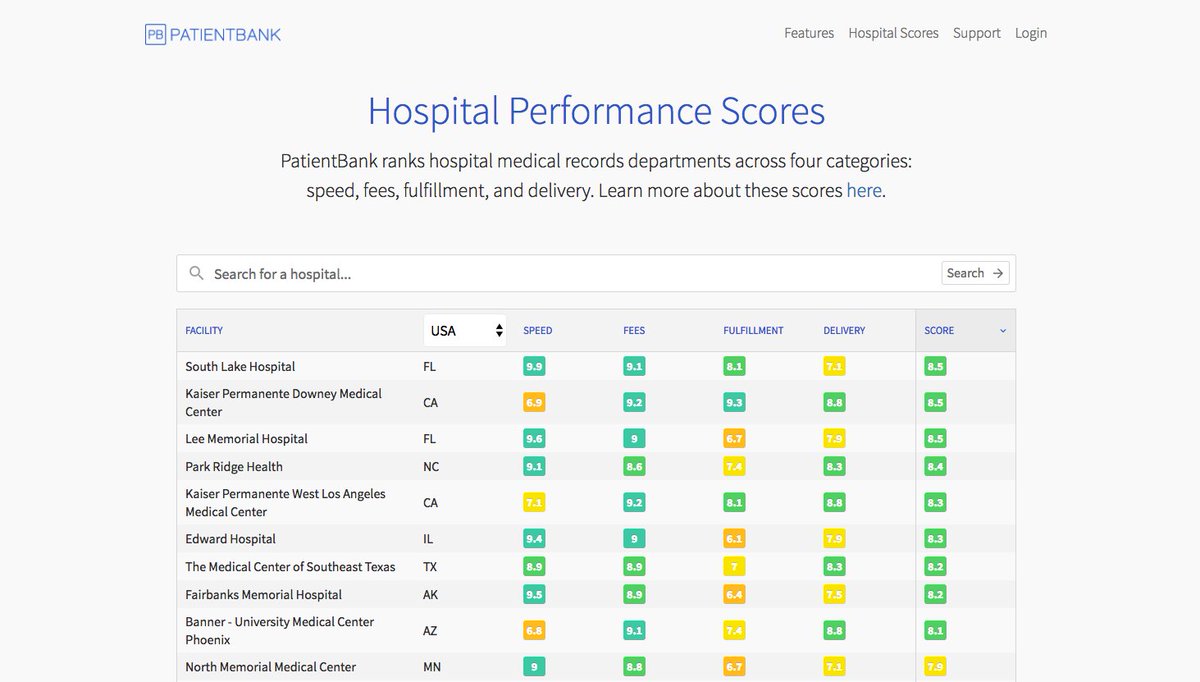The height and width of the screenshot is (682, 1200).
Task: Click the NC state cell for Park Ridge
Action: point(431,467)
